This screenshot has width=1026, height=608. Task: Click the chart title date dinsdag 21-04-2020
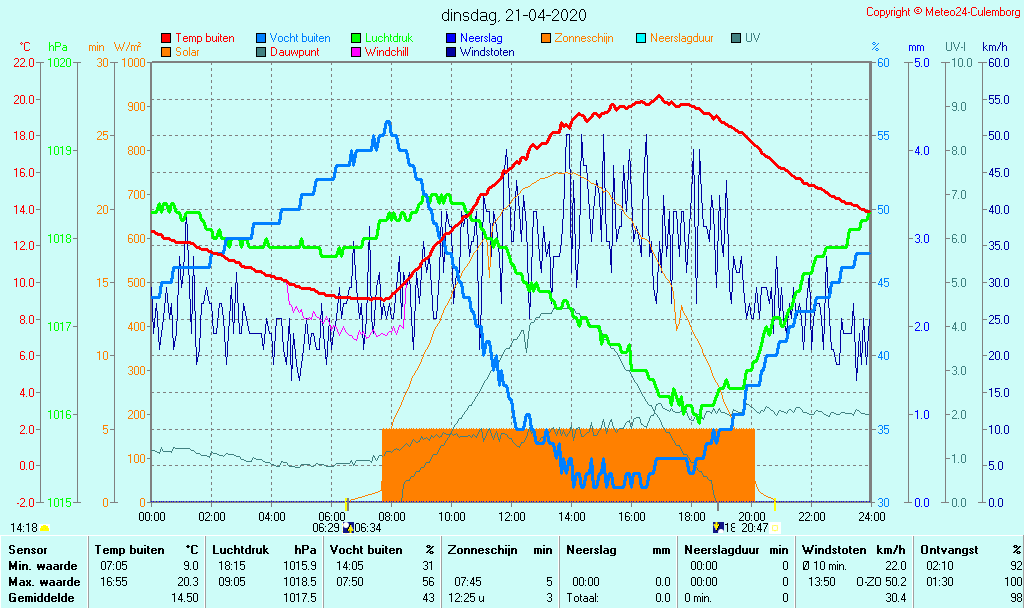click(x=514, y=15)
